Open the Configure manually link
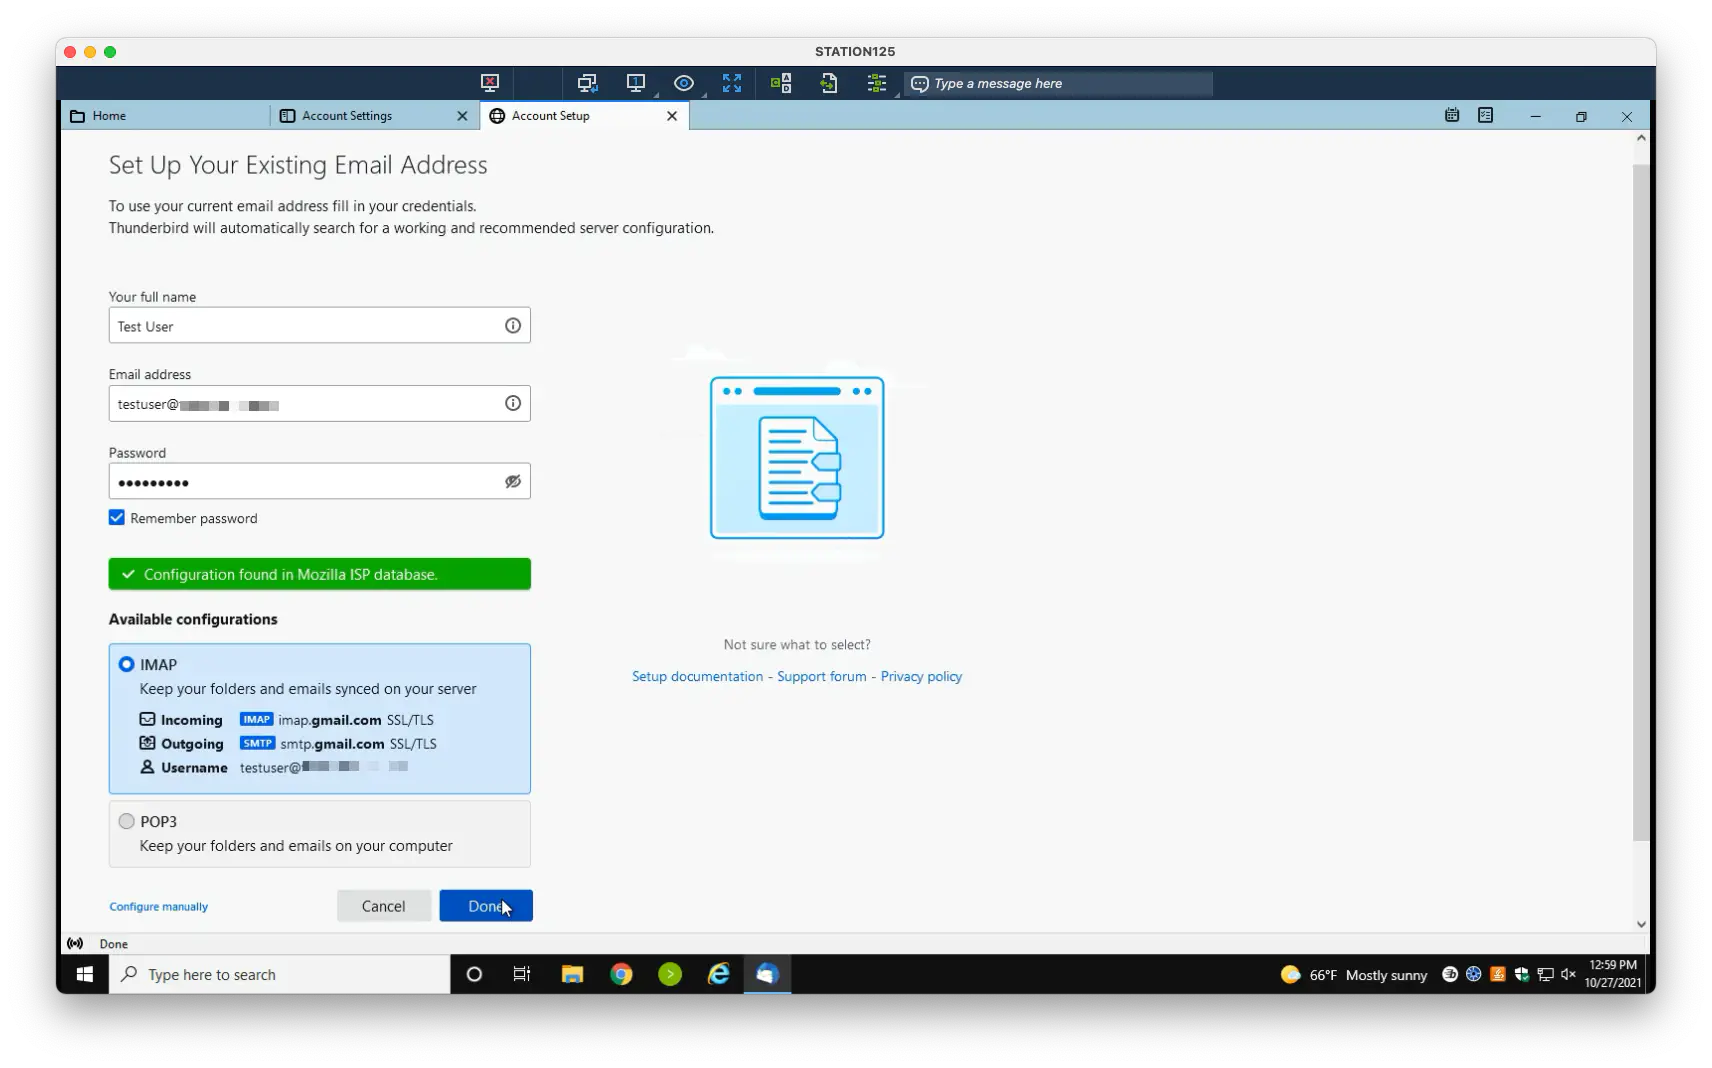This screenshot has height=1068, width=1712. (159, 907)
